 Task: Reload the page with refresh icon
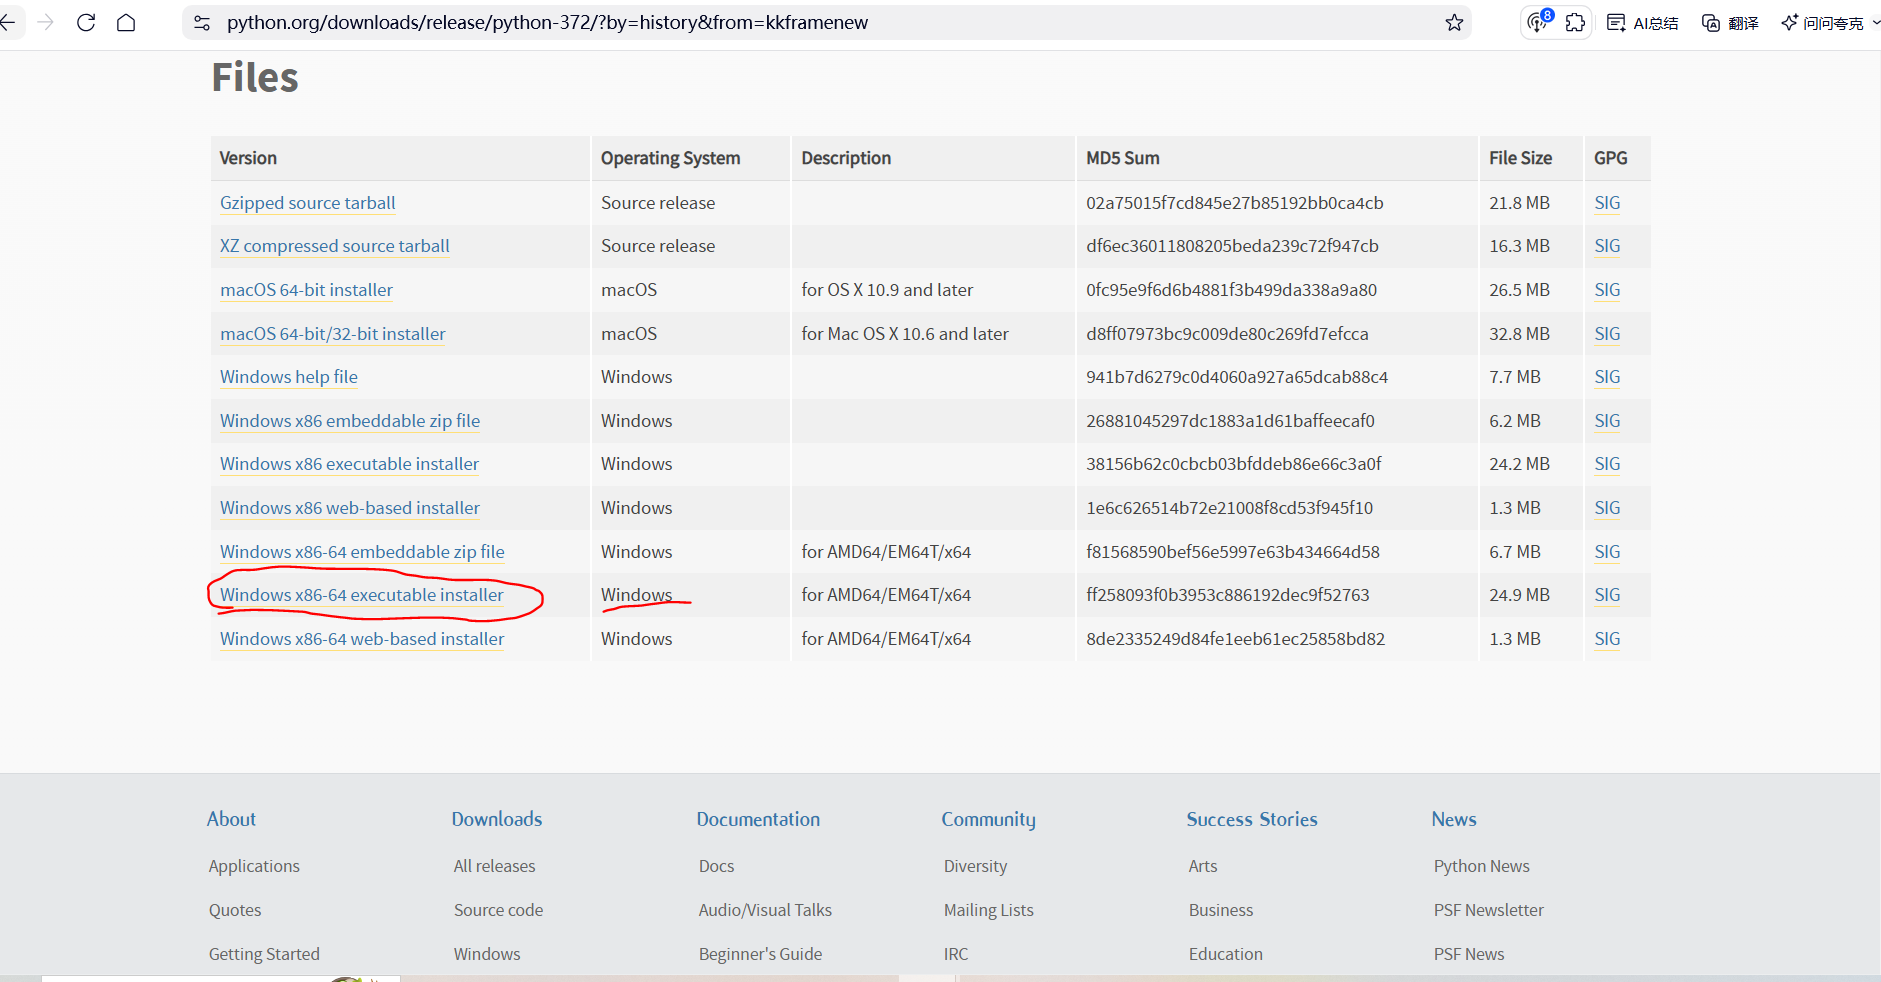tap(86, 22)
